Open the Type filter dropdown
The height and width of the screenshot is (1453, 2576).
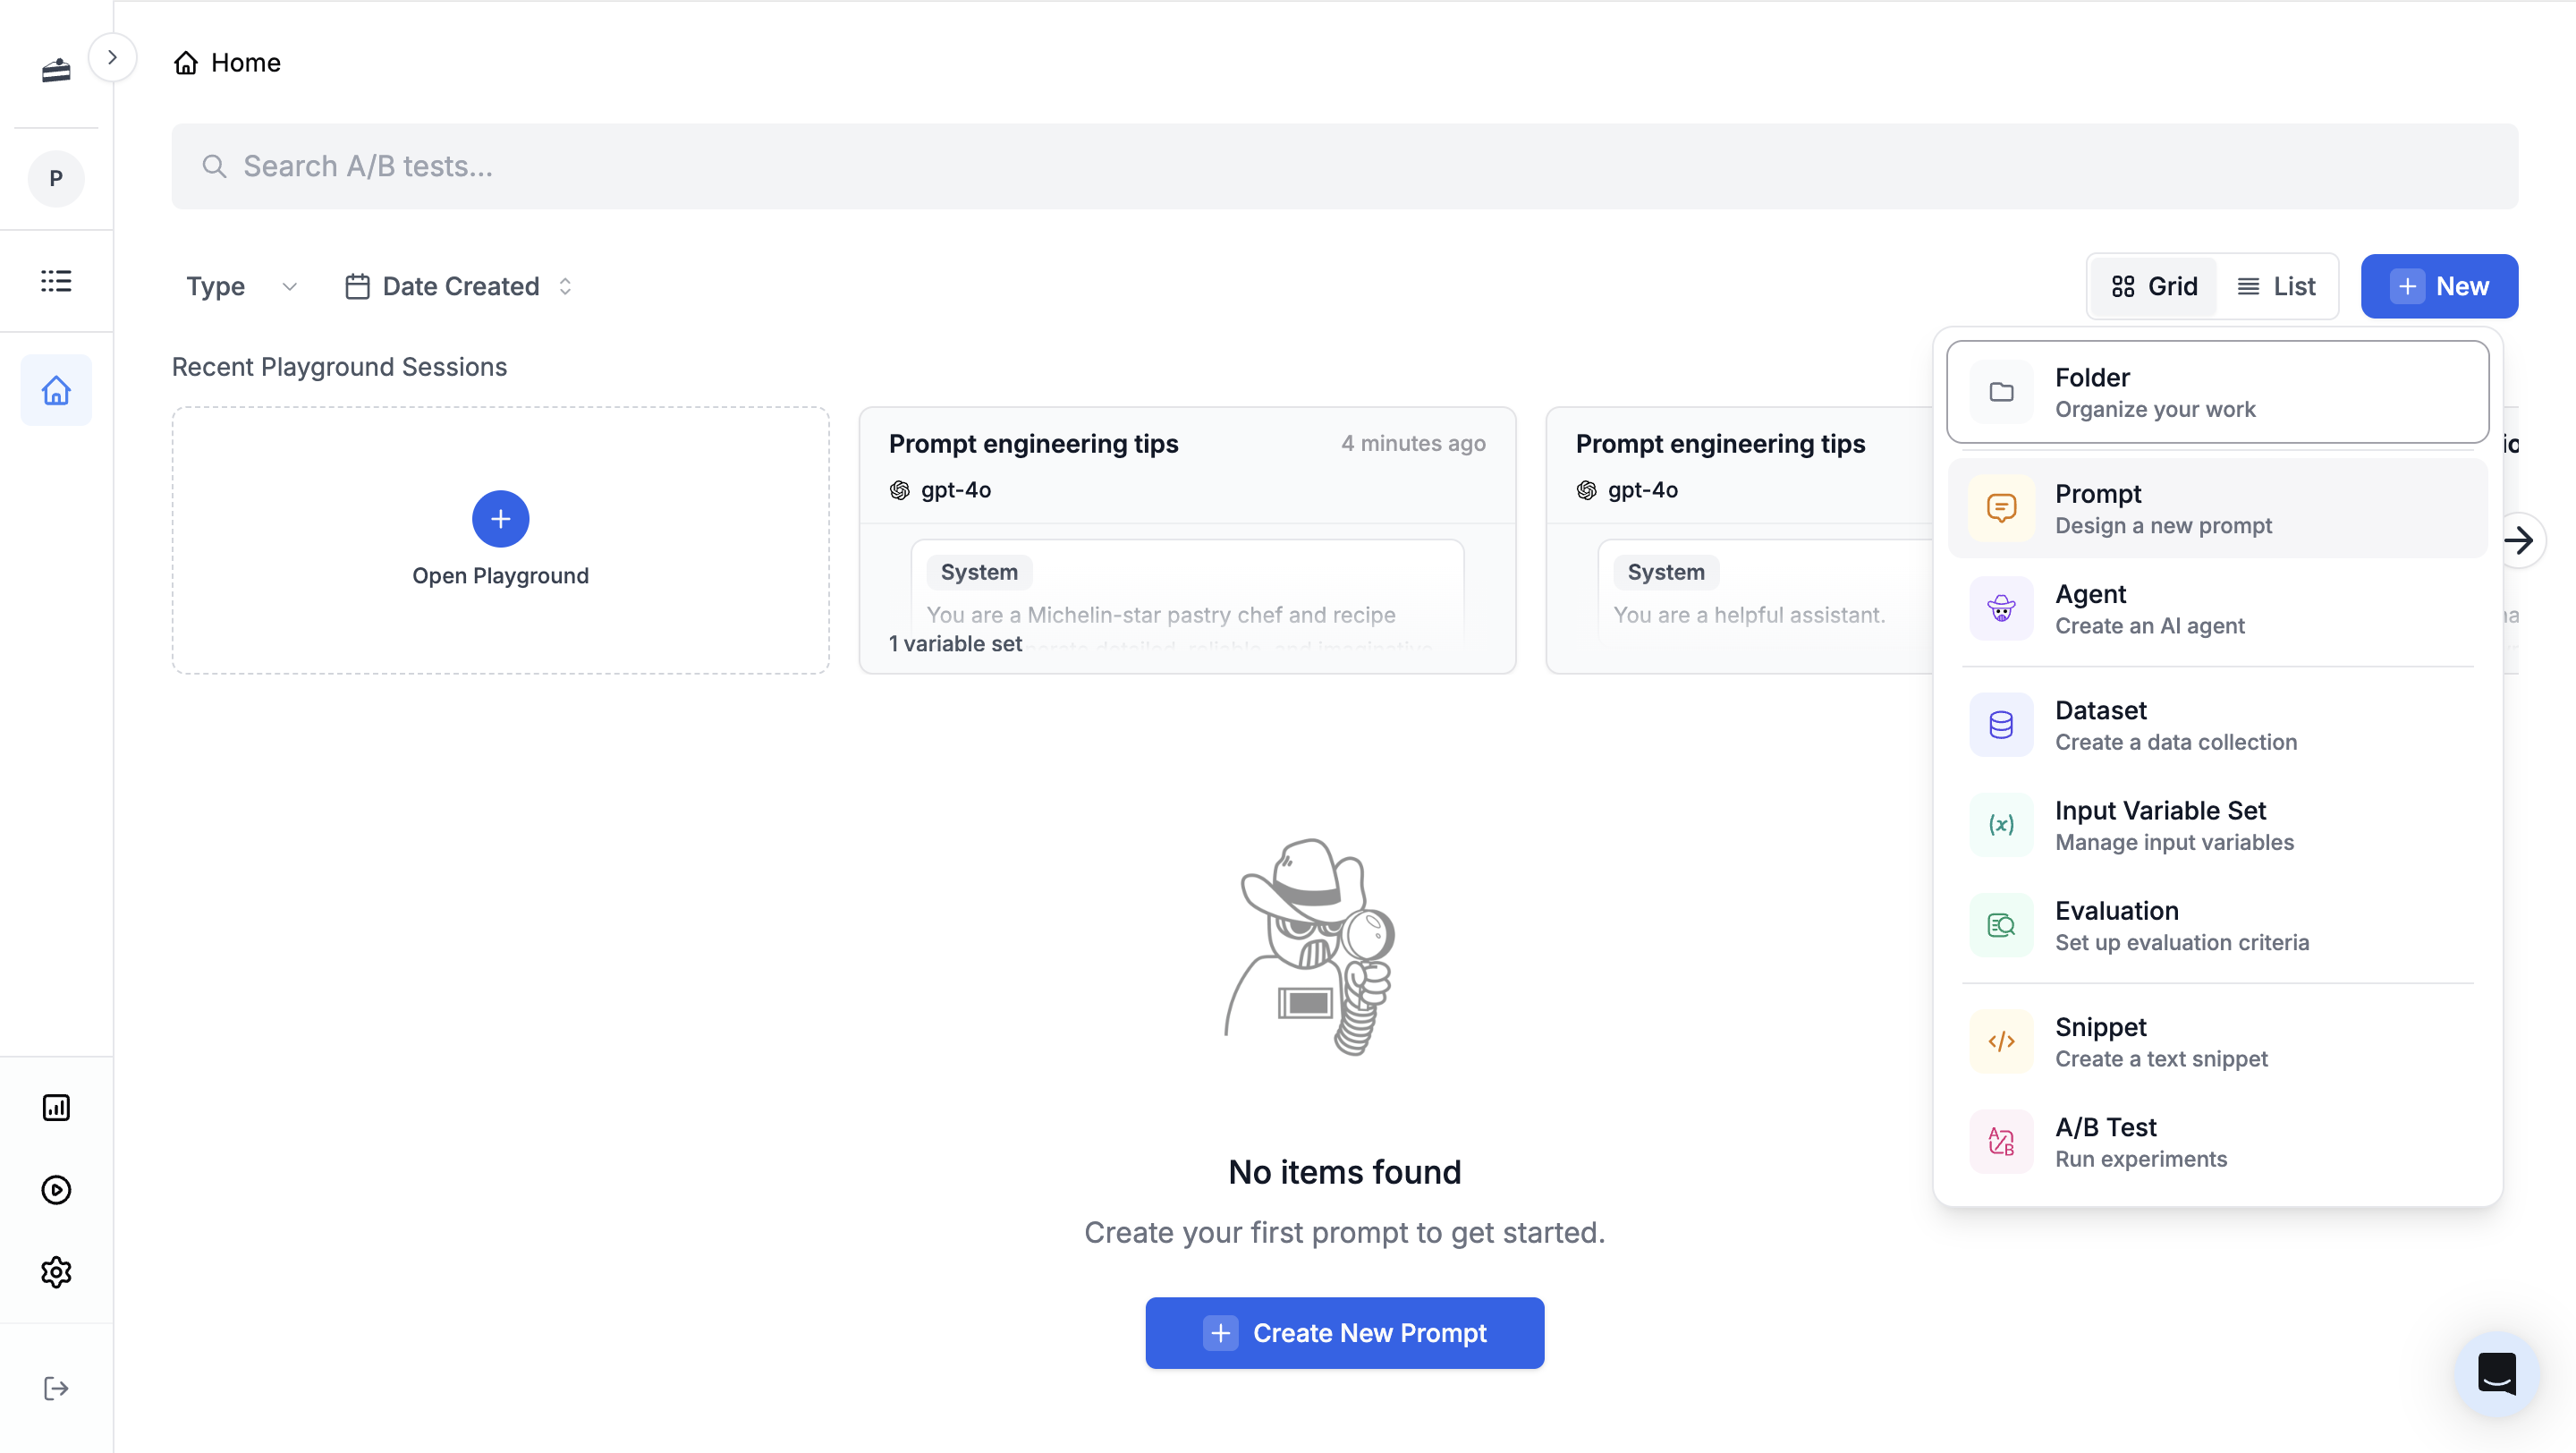pos(240,286)
